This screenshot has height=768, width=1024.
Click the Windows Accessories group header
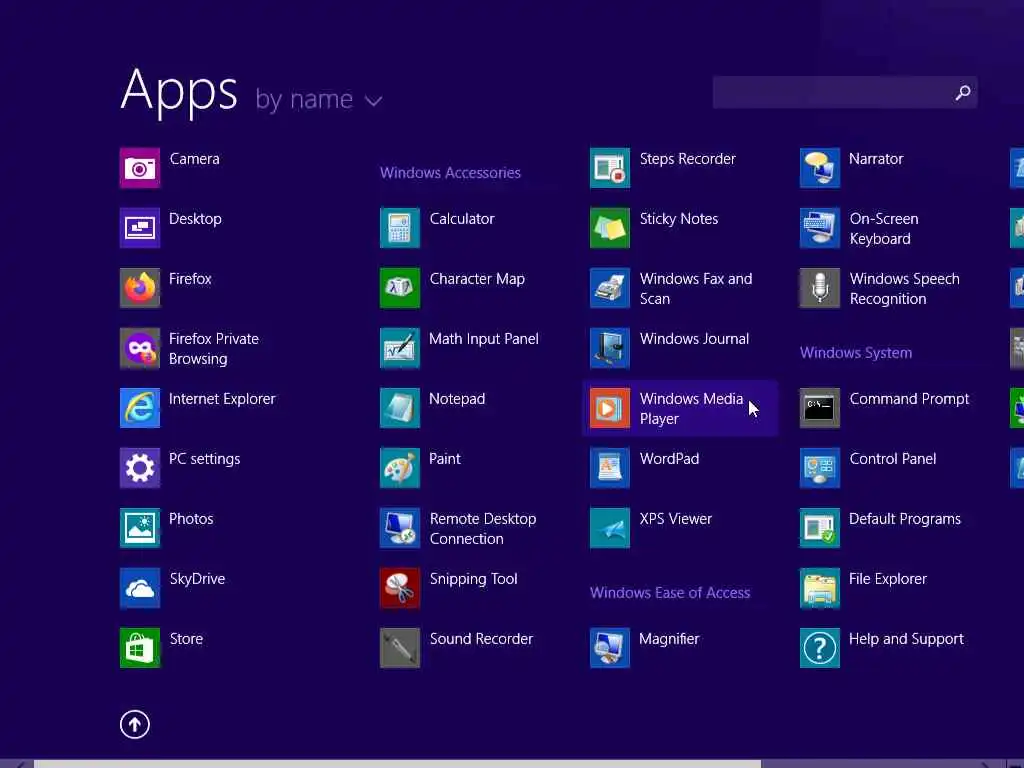pos(451,173)
